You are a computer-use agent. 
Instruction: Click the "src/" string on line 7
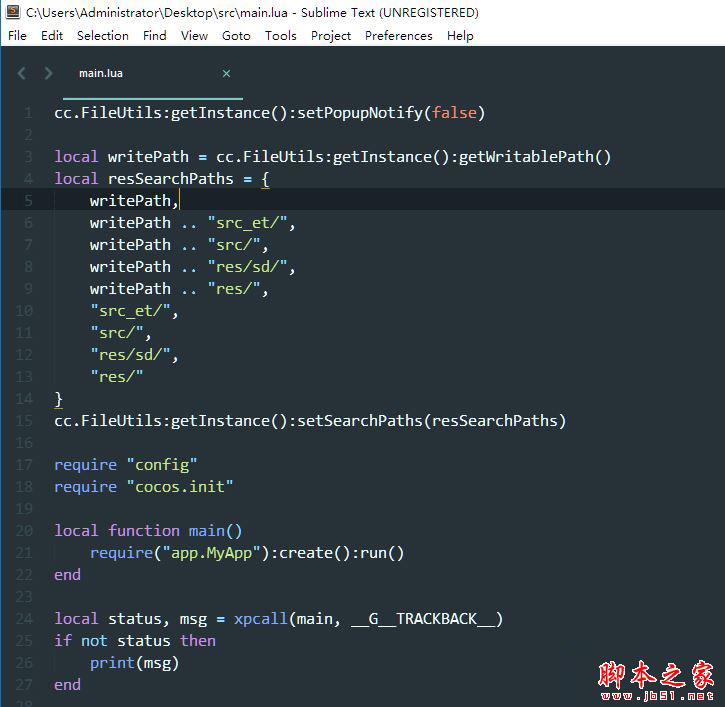[234, 245]
